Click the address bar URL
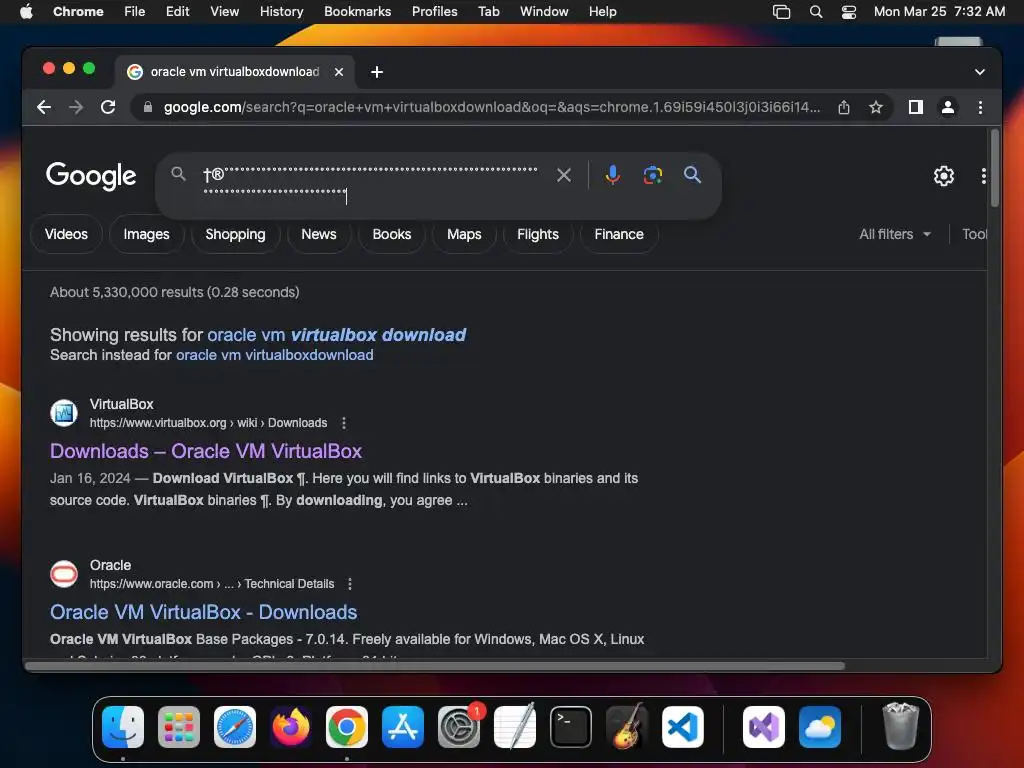Viewport: 1024px width, 768px height. click(491, 107)
